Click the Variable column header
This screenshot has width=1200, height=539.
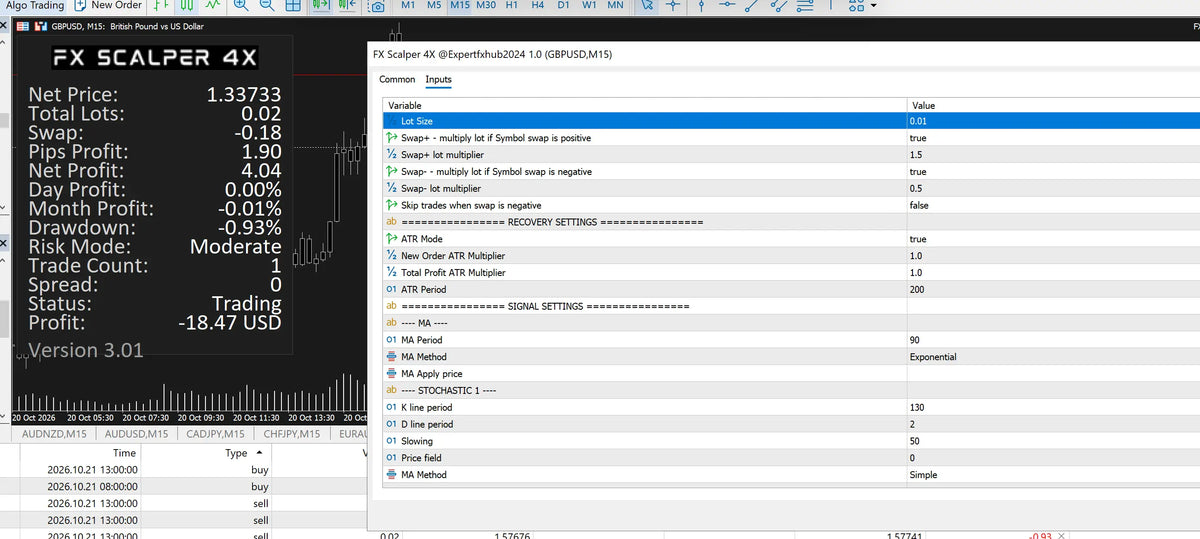pos(645,105)
